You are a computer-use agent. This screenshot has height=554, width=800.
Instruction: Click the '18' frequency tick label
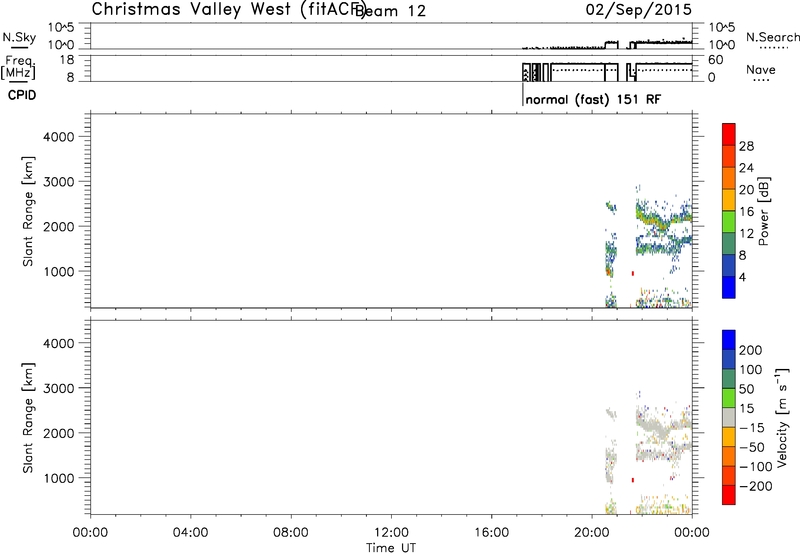(x=66, y=60)
